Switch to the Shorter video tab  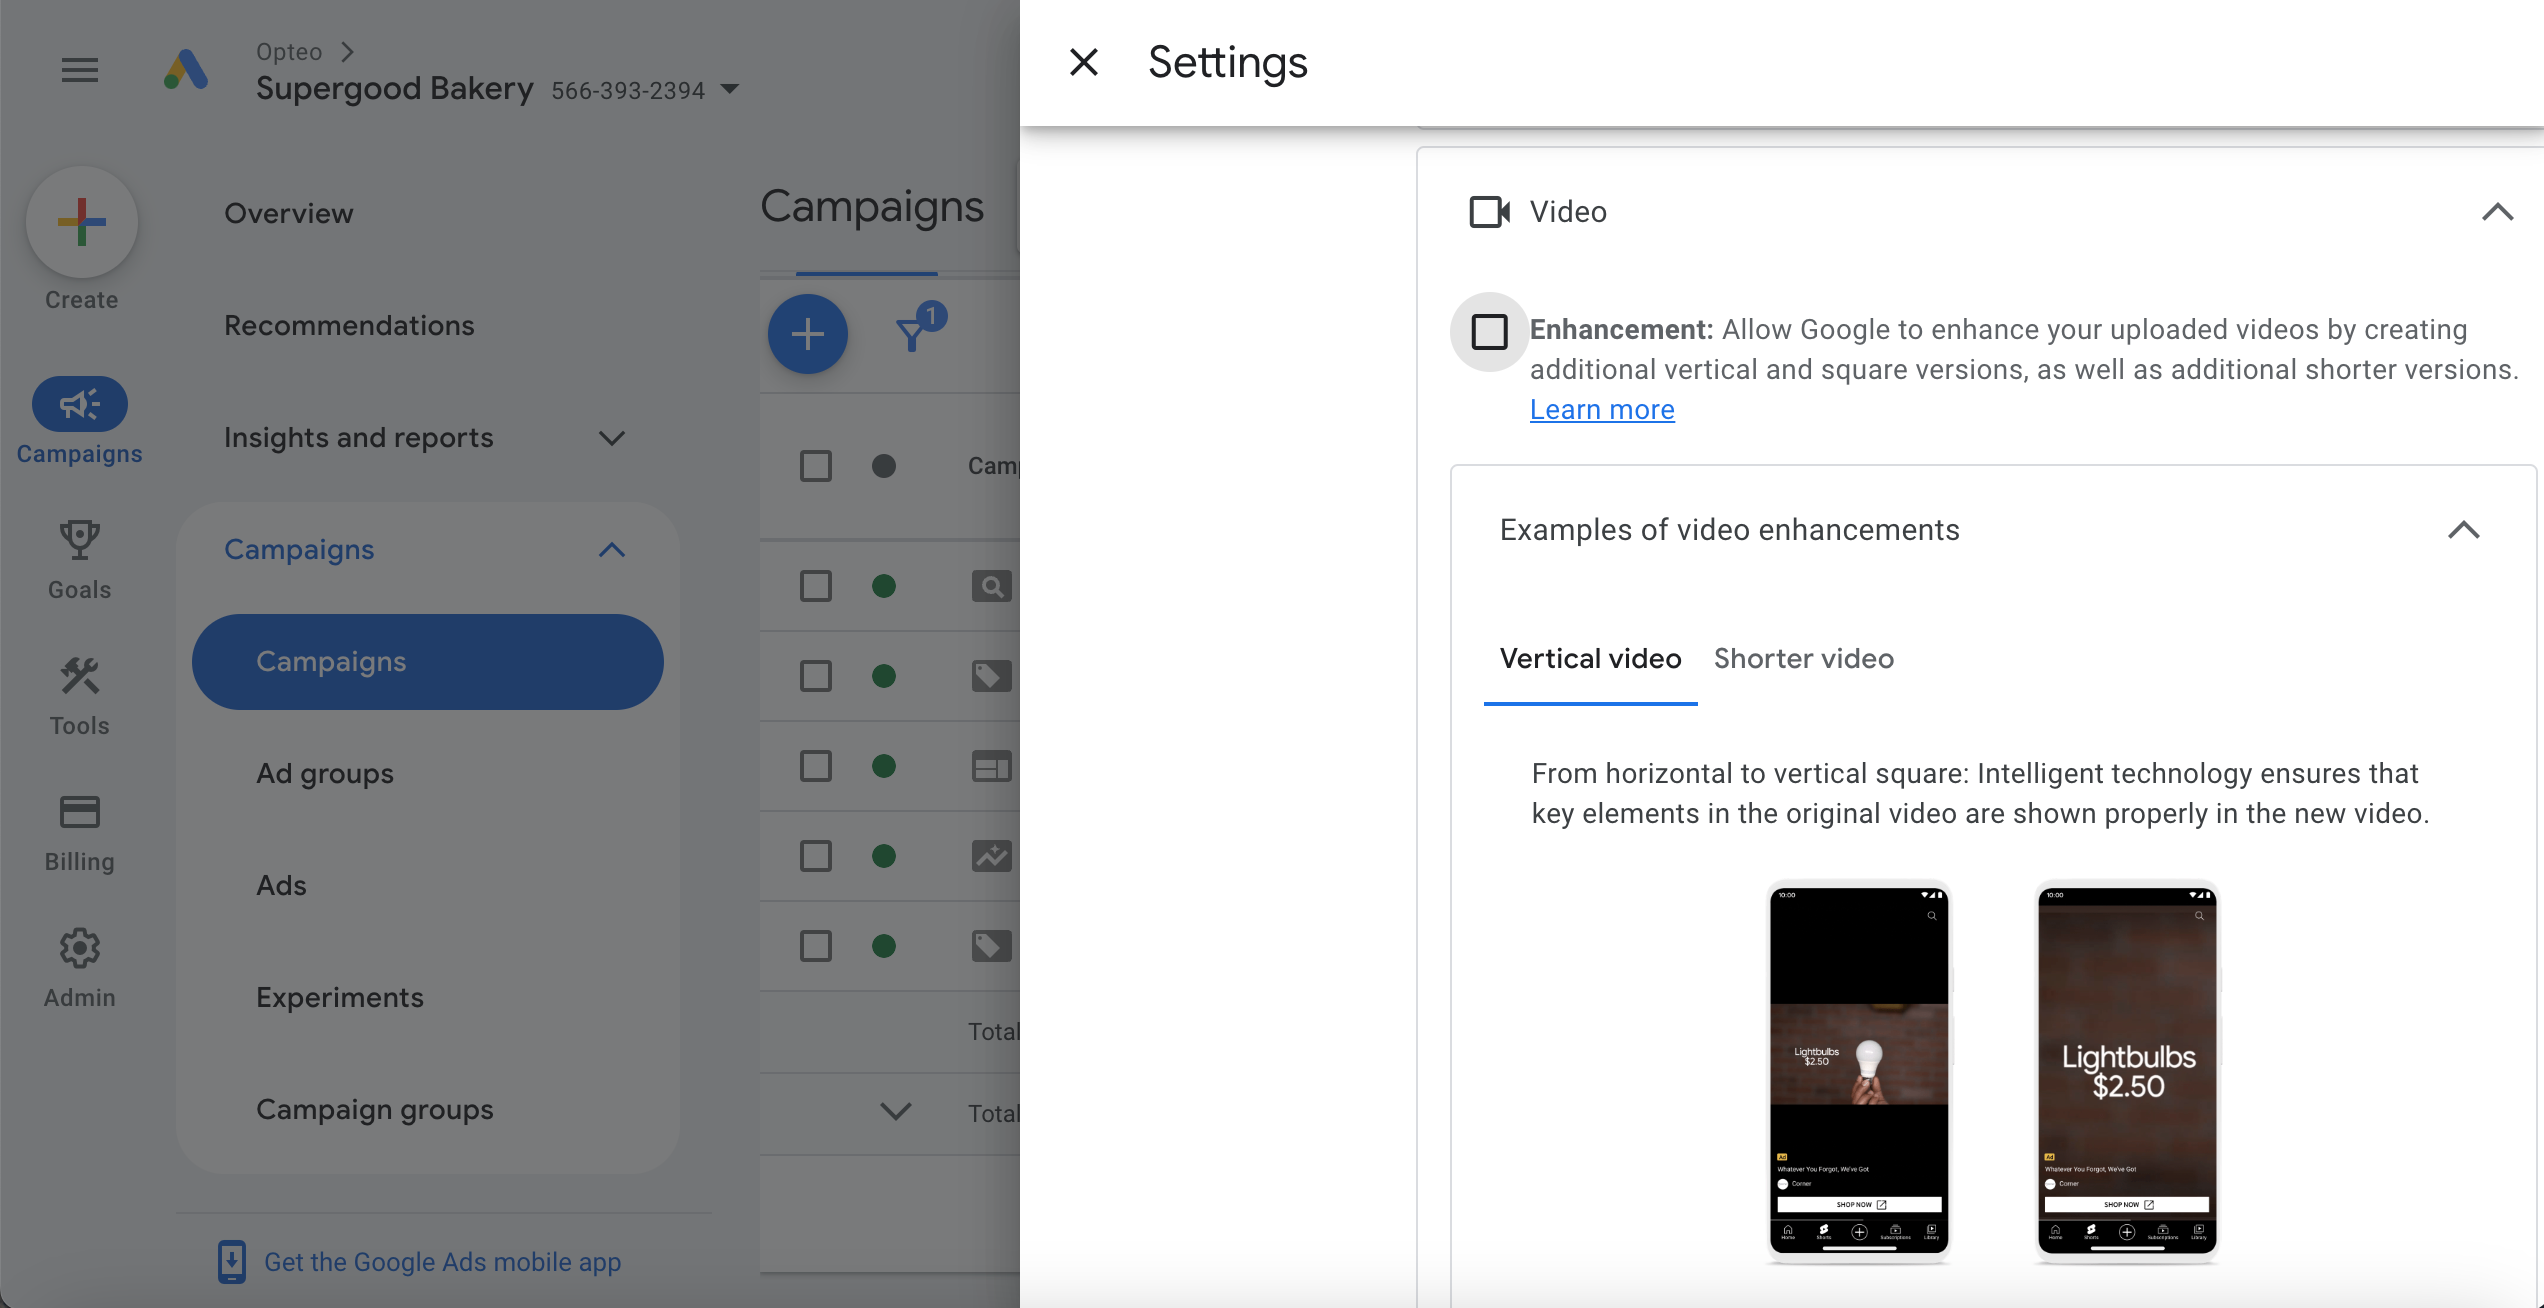coord(1804,659)
